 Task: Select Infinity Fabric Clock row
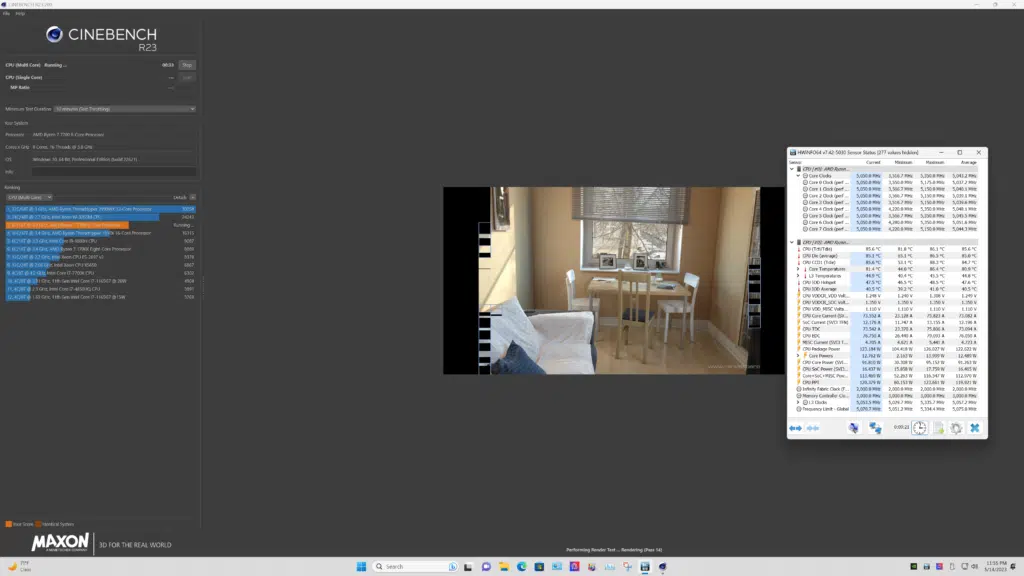(x=887, y=389)
